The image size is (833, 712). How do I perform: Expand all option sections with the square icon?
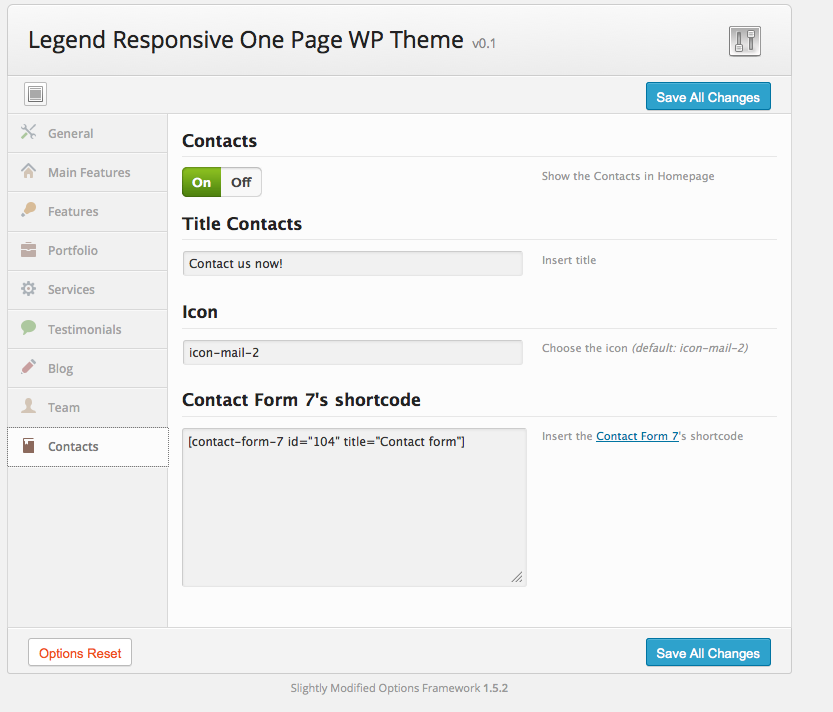click(36, 95)
